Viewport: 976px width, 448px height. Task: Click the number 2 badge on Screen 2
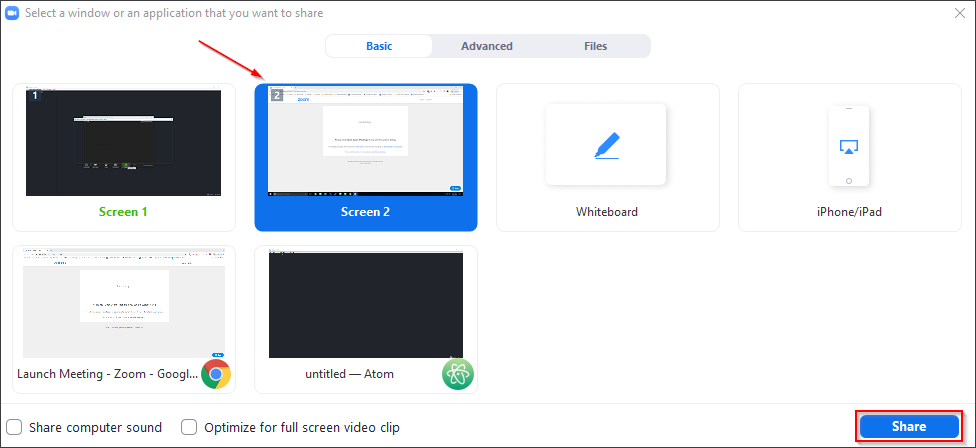click(277, 96)
